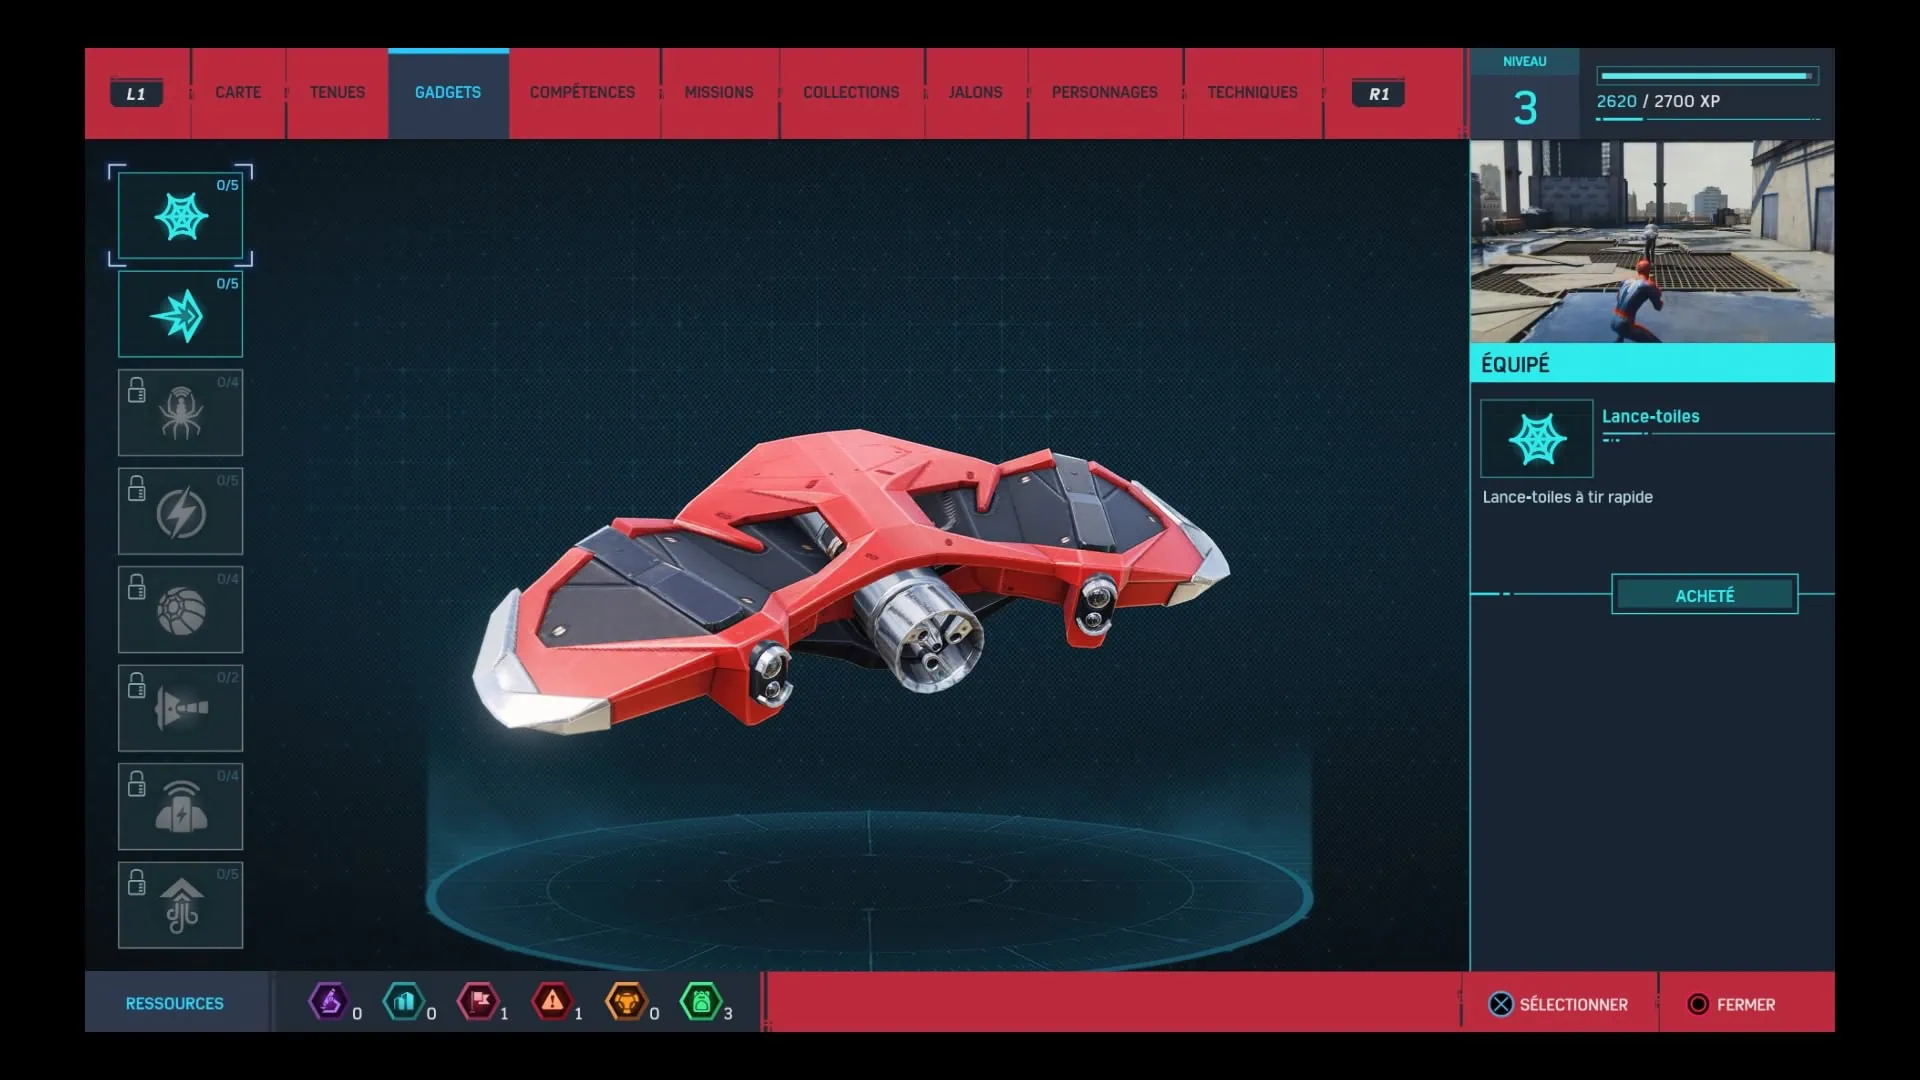Image resolution: width=1920 pixels, height=1080 pixels.
Task: Click the locked electric web gadget slot
Action: [180, 512]
